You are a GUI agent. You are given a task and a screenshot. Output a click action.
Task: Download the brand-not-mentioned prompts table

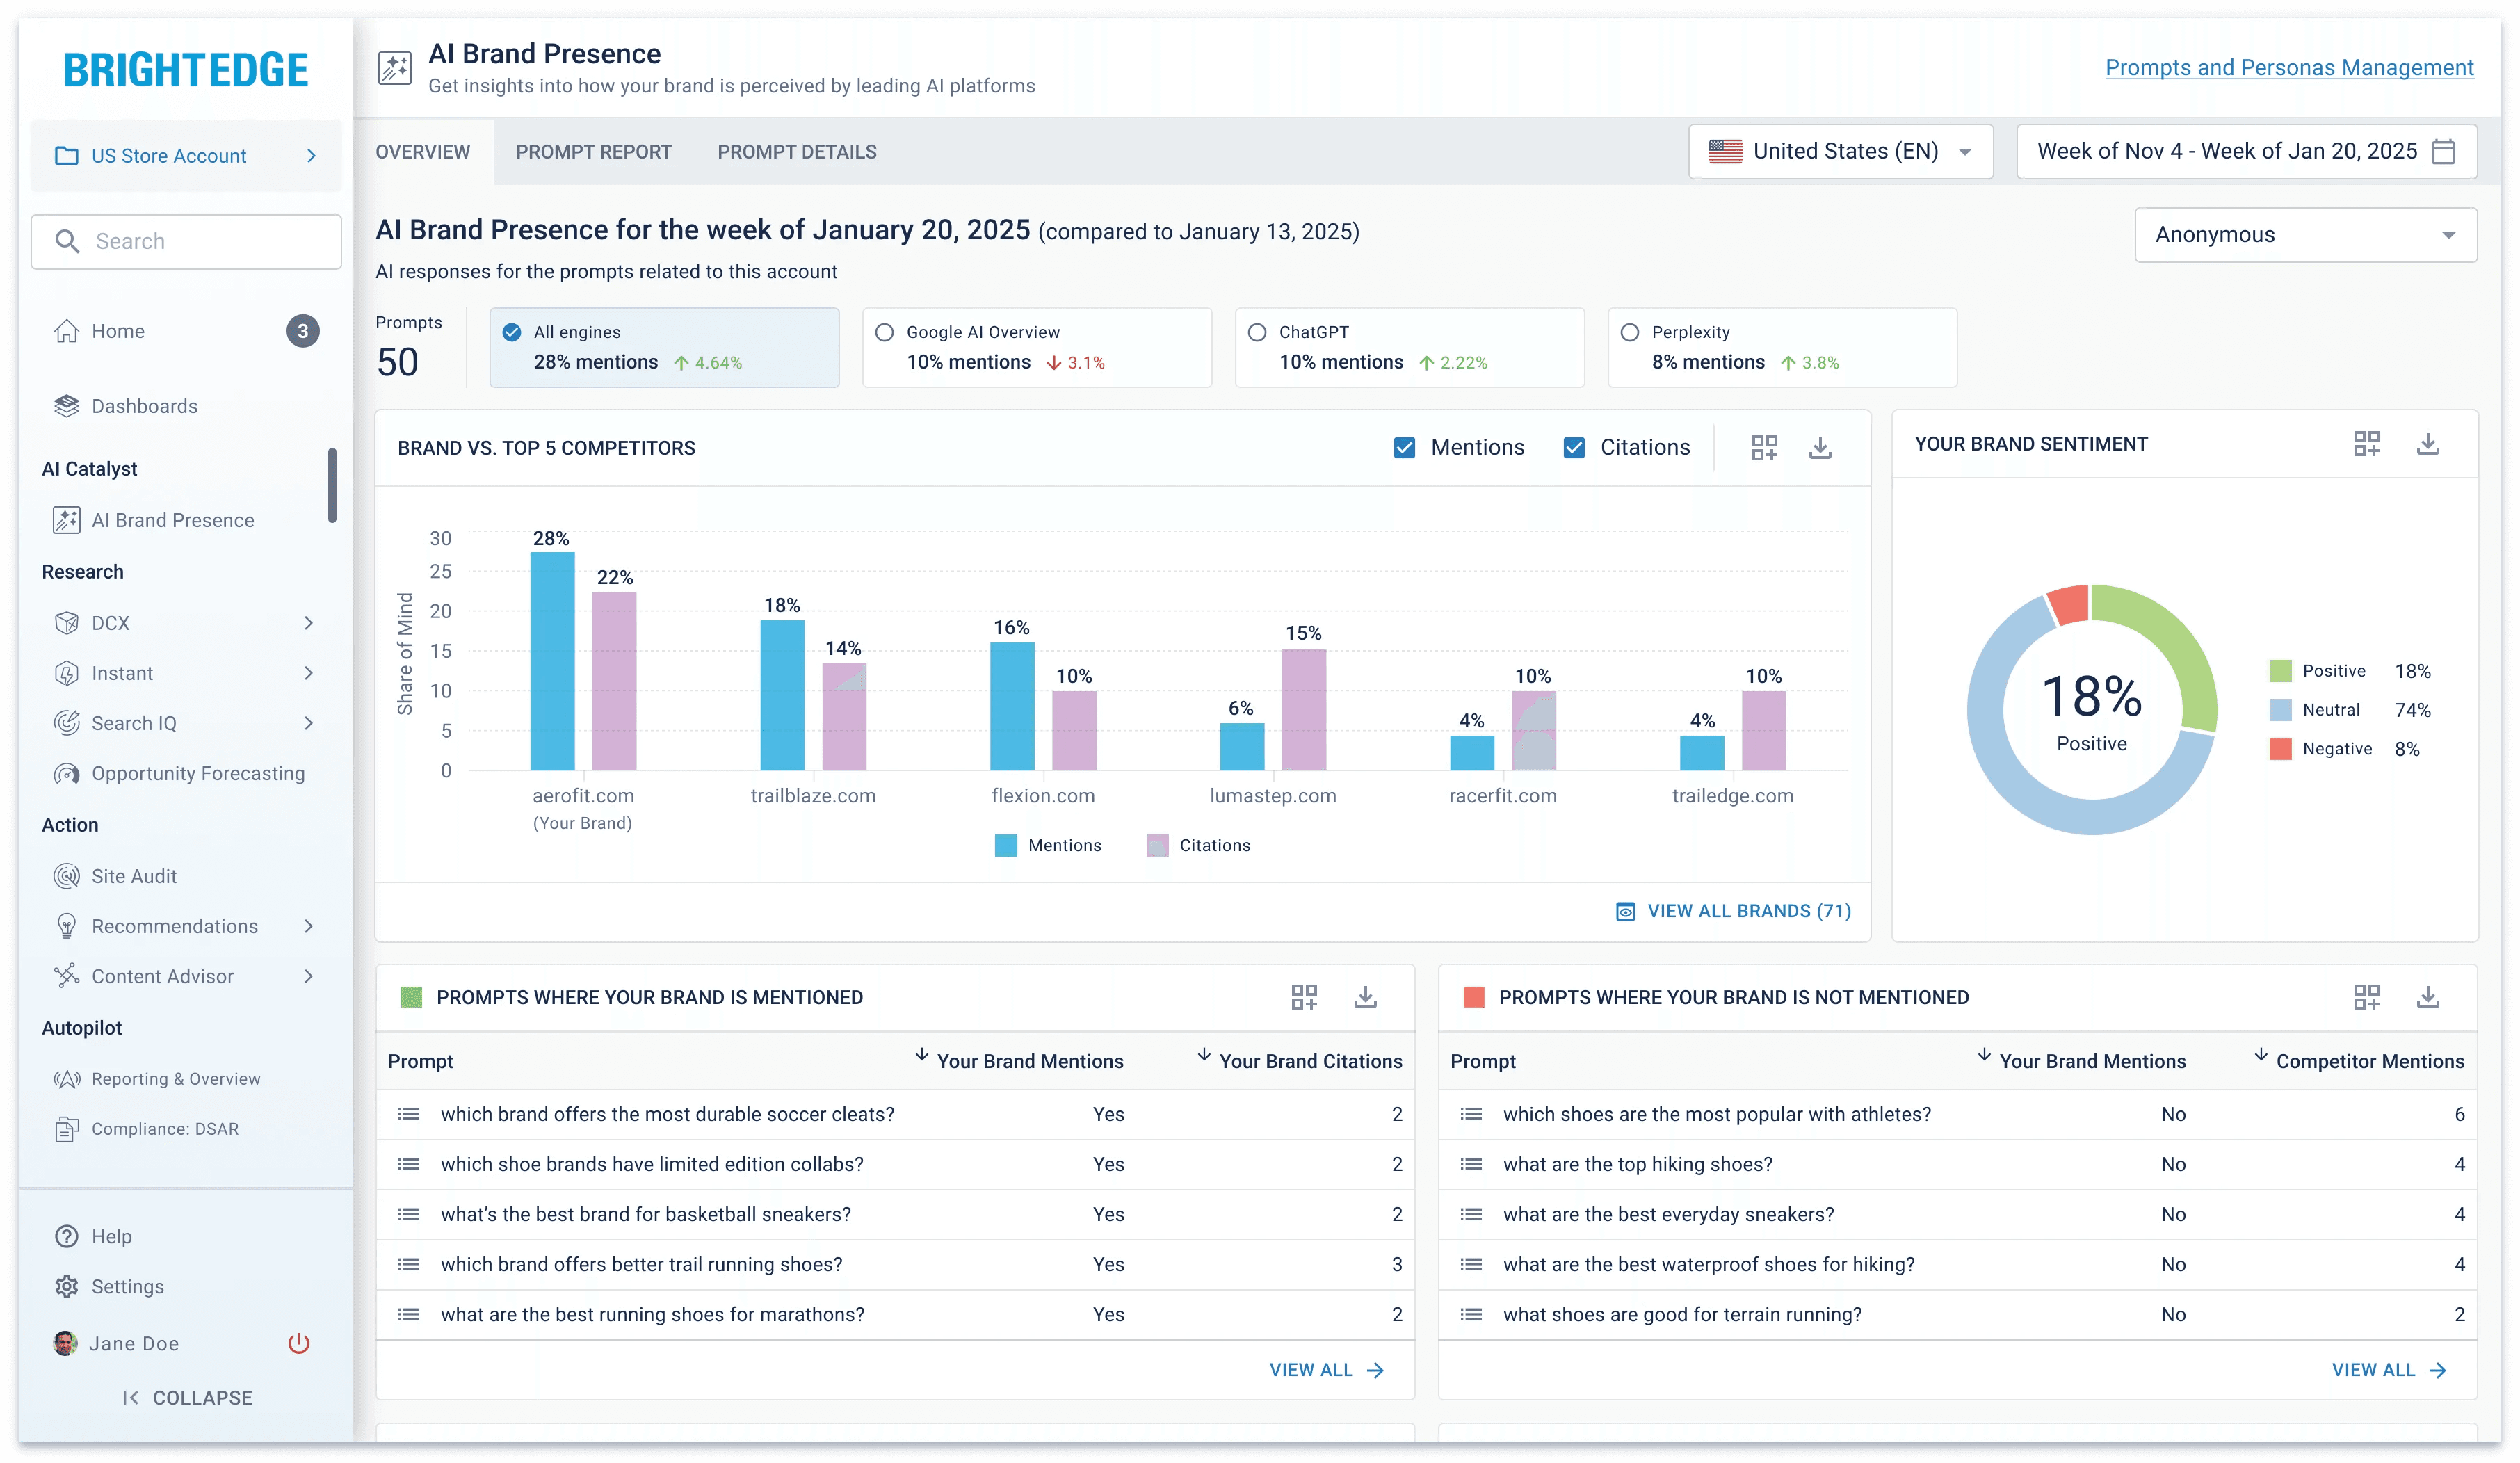tap(2427, 997)
